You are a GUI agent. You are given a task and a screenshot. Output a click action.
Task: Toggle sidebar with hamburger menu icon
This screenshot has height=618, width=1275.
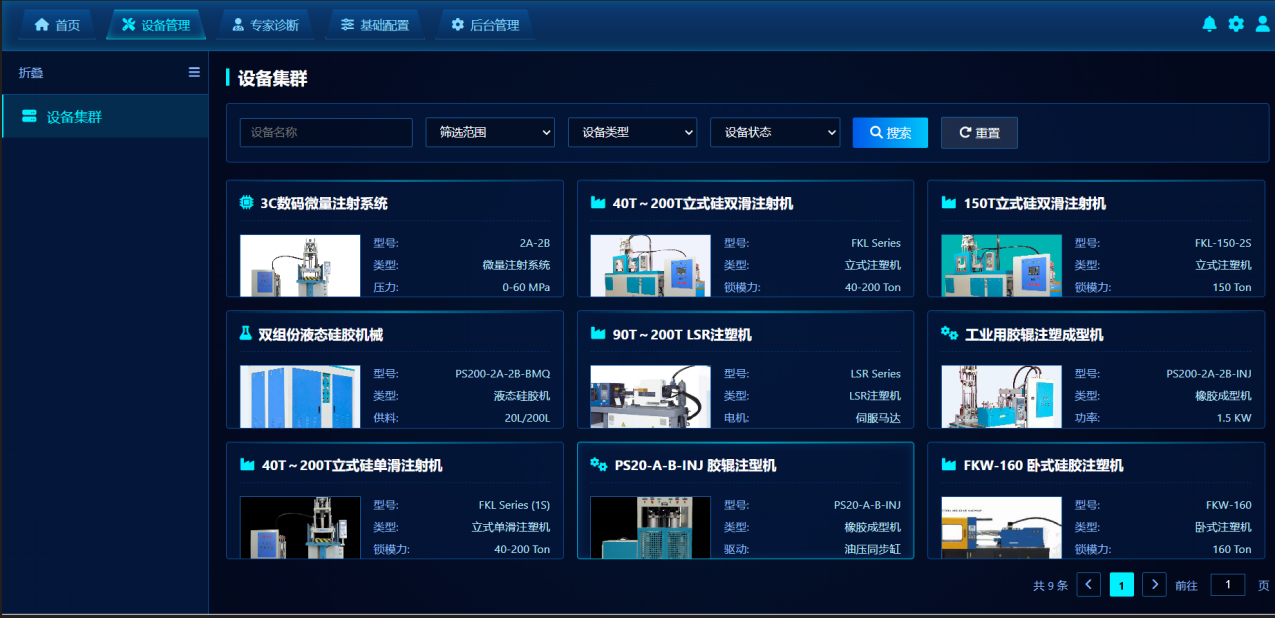point(194,72)
